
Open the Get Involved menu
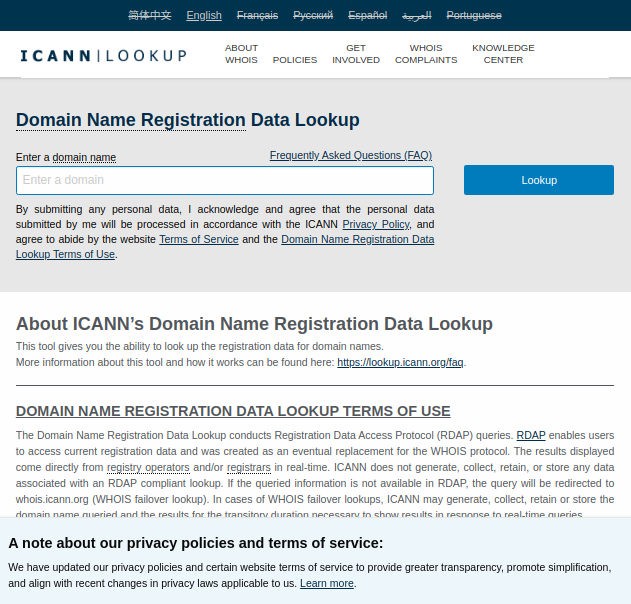point(356,54)
